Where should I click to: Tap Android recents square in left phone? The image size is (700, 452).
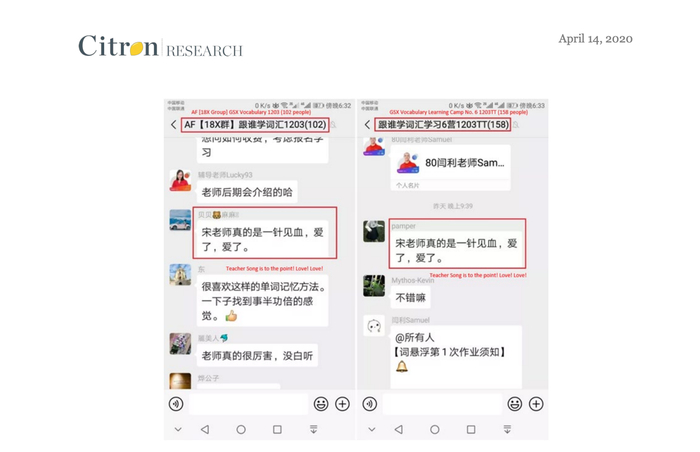pos(277,429)
